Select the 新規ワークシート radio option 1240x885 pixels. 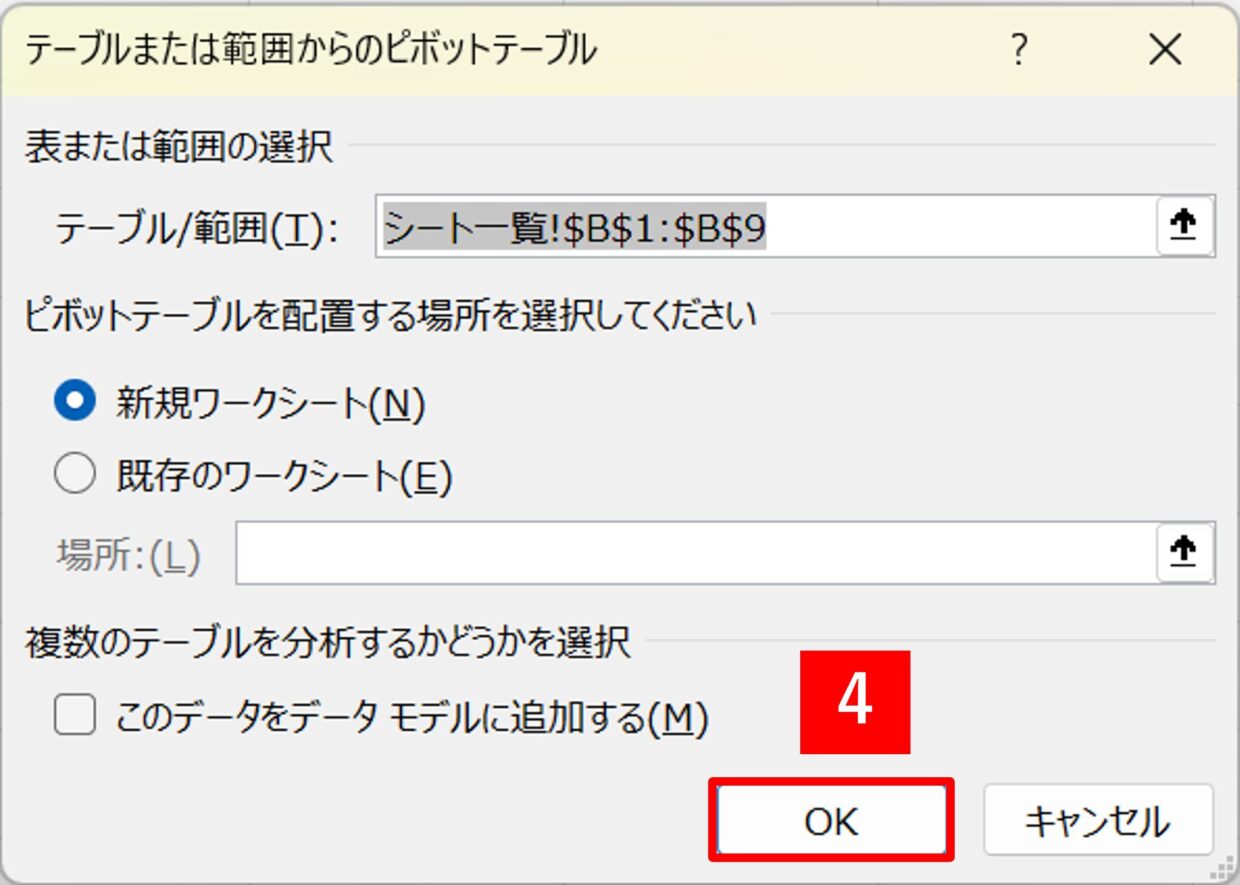(x=75, y=402)
